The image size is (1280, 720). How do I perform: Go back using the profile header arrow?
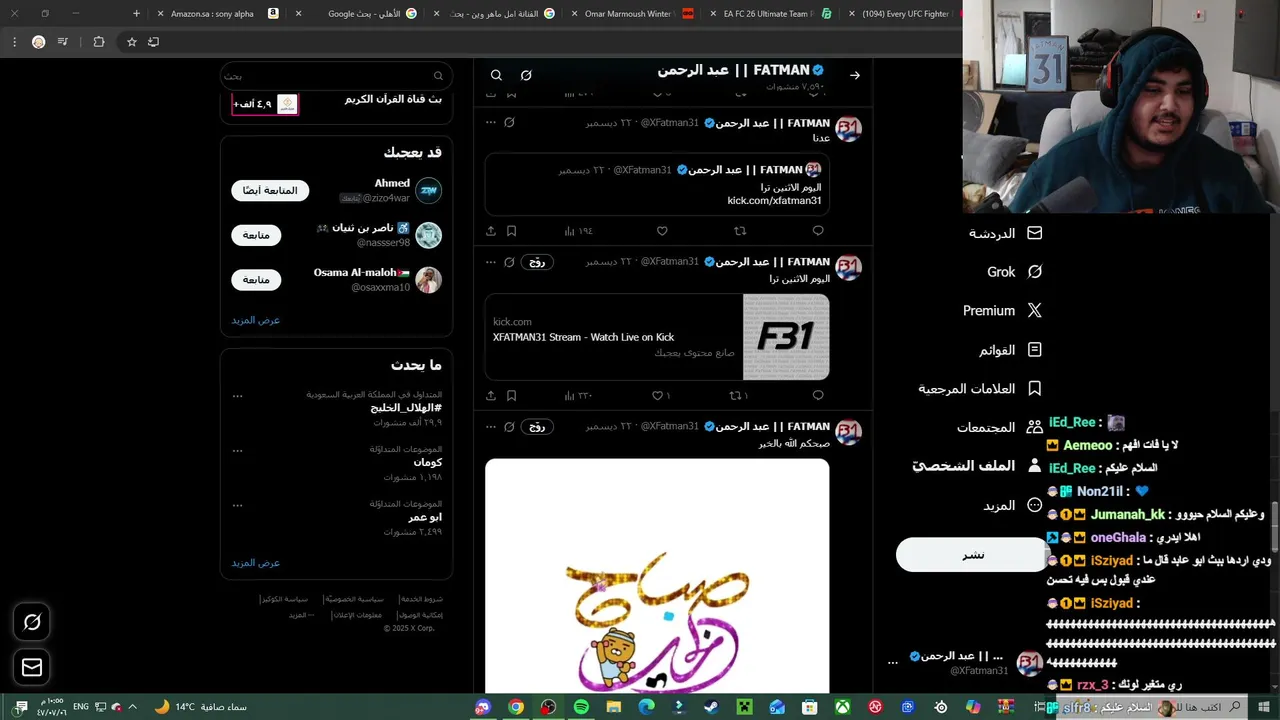[x=855, y=75]
